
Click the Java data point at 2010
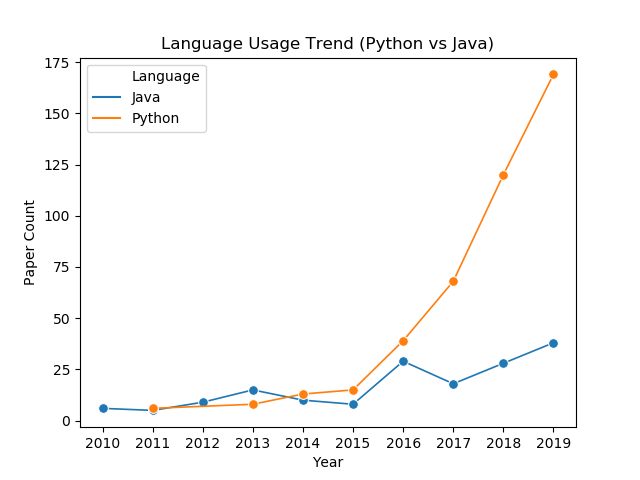pos(103,408)
